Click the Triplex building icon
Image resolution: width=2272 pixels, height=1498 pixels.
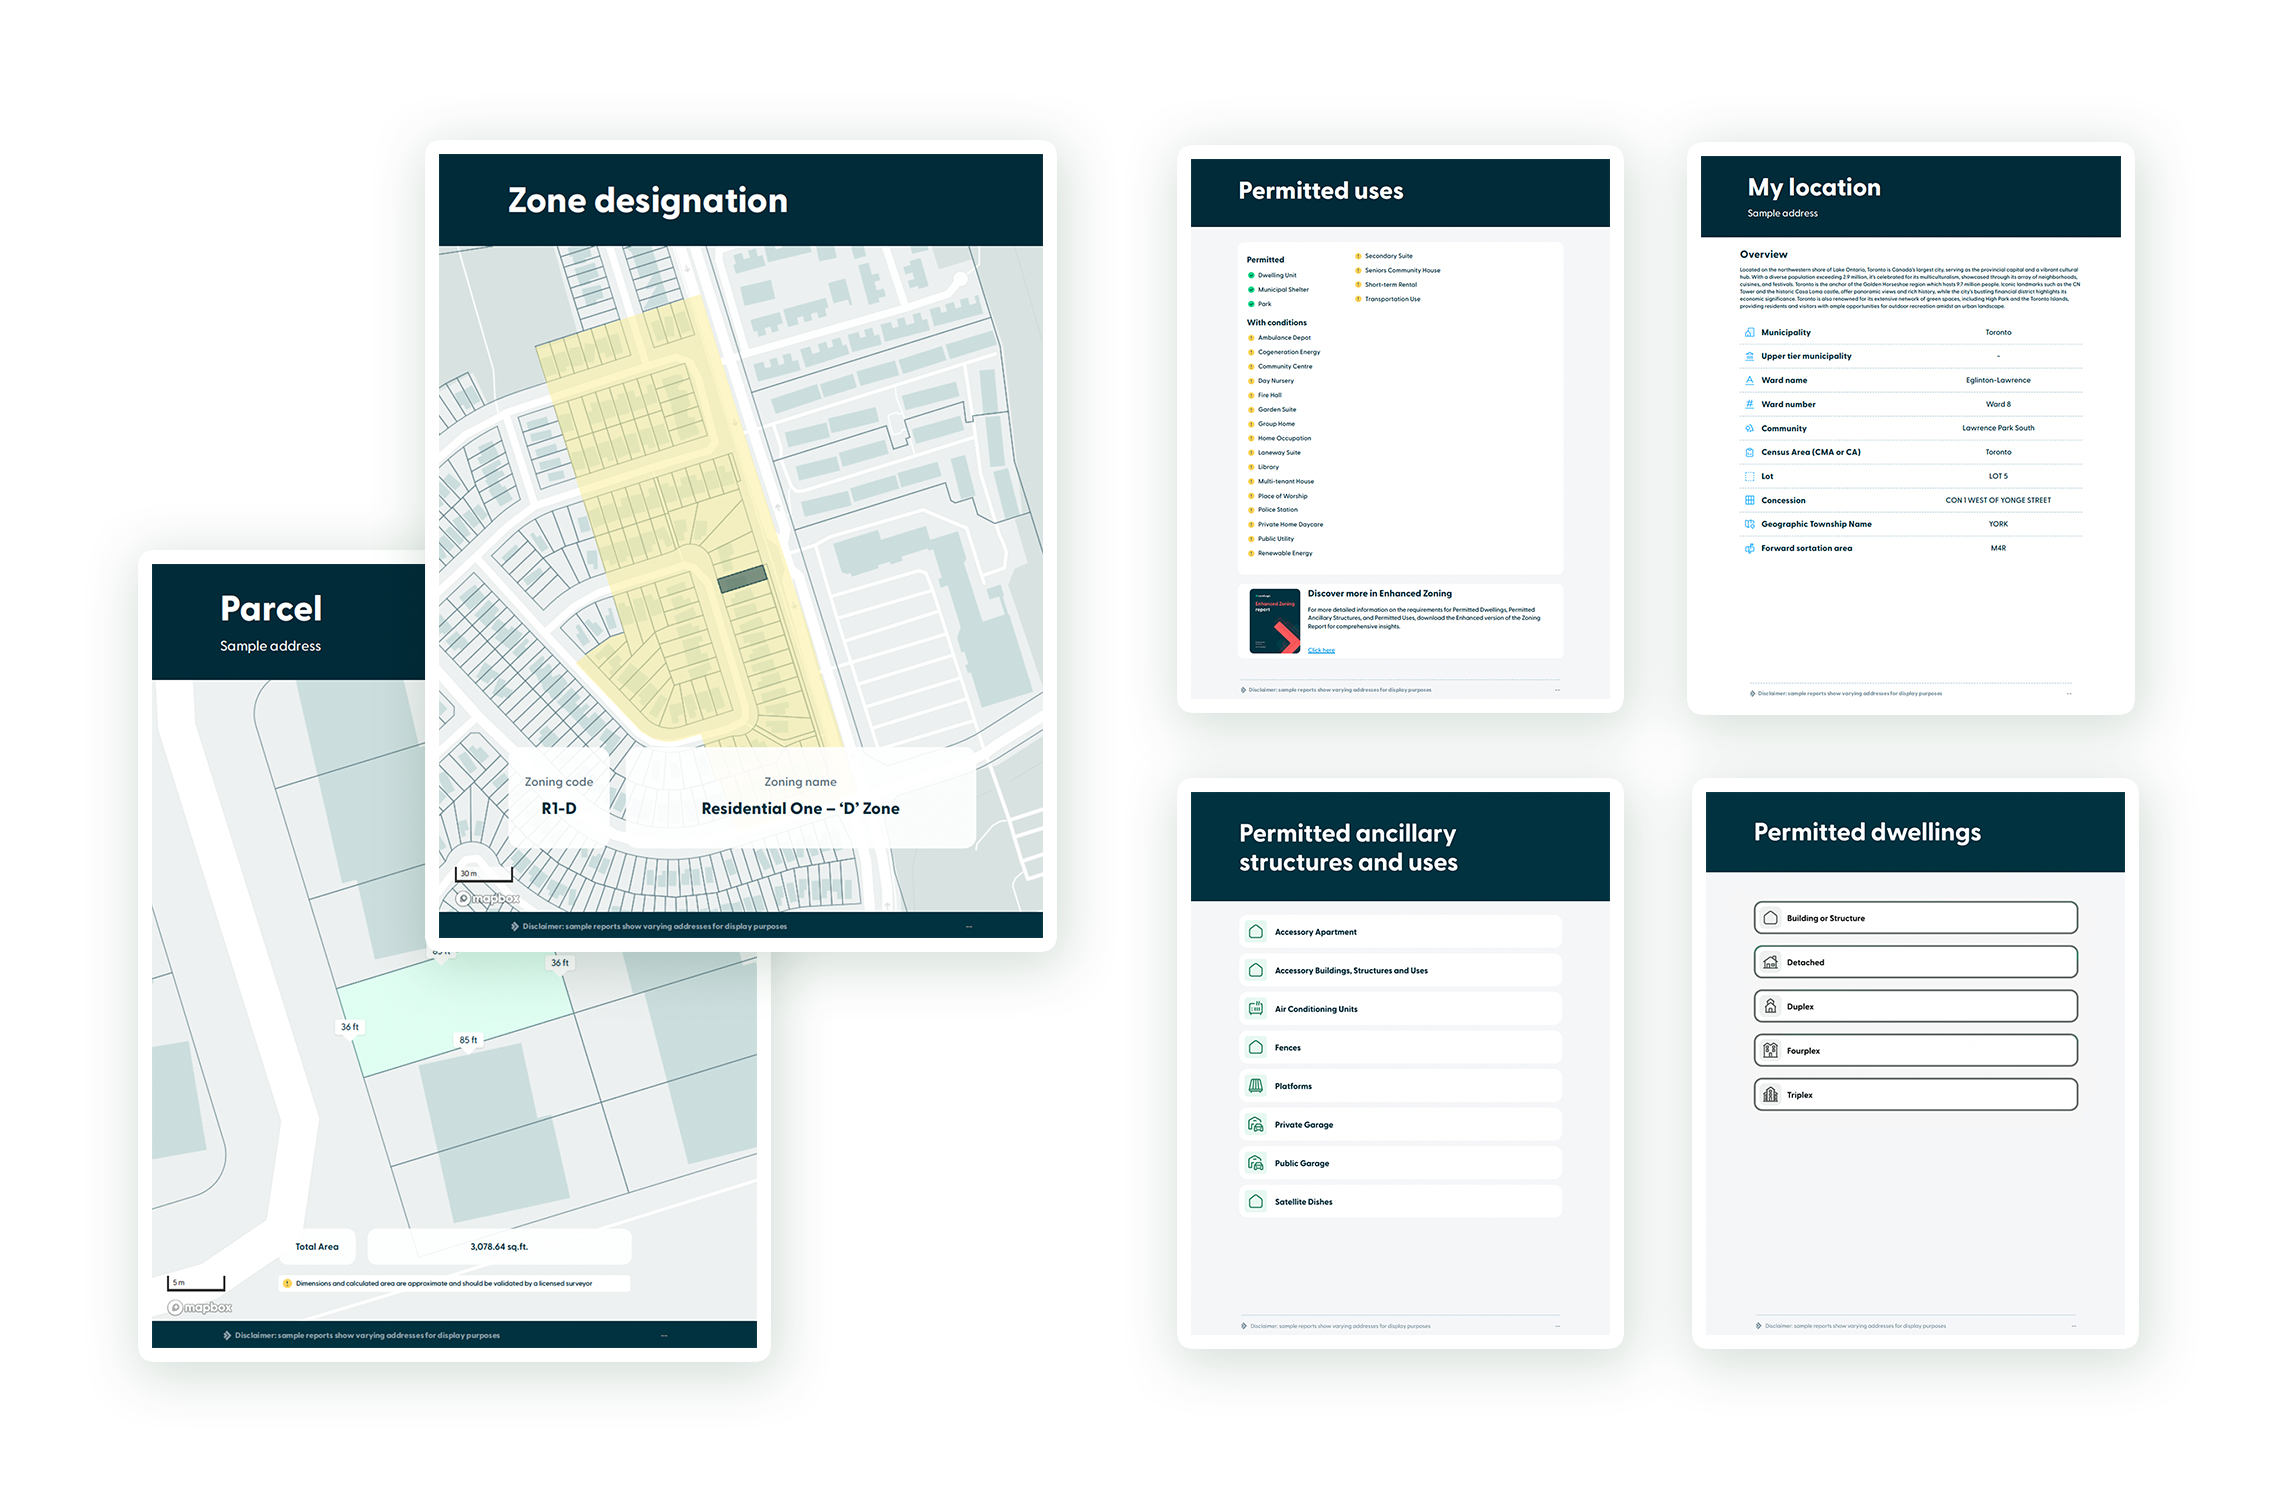(x=1770, y=1094)
